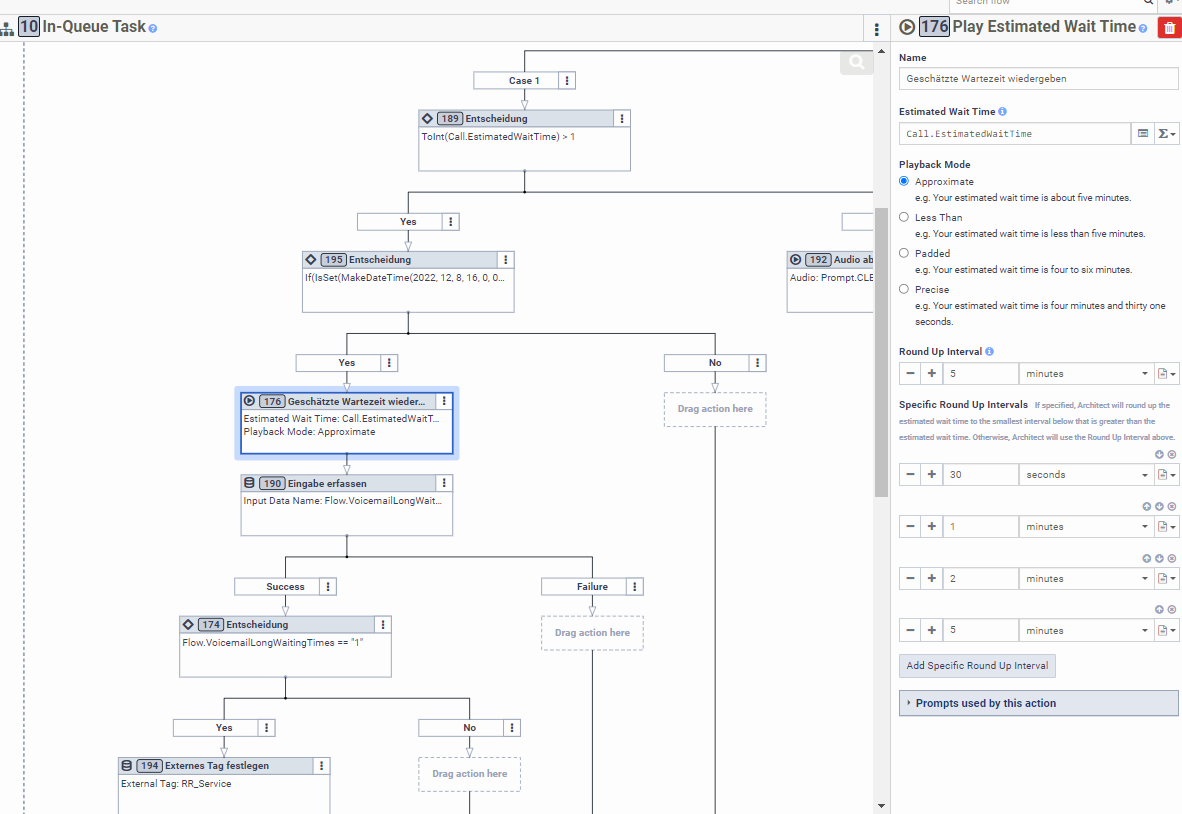This screenshot has height=814, width=1182.
Task: Click the canvas scroll down arrow
Action: (880, 806)
